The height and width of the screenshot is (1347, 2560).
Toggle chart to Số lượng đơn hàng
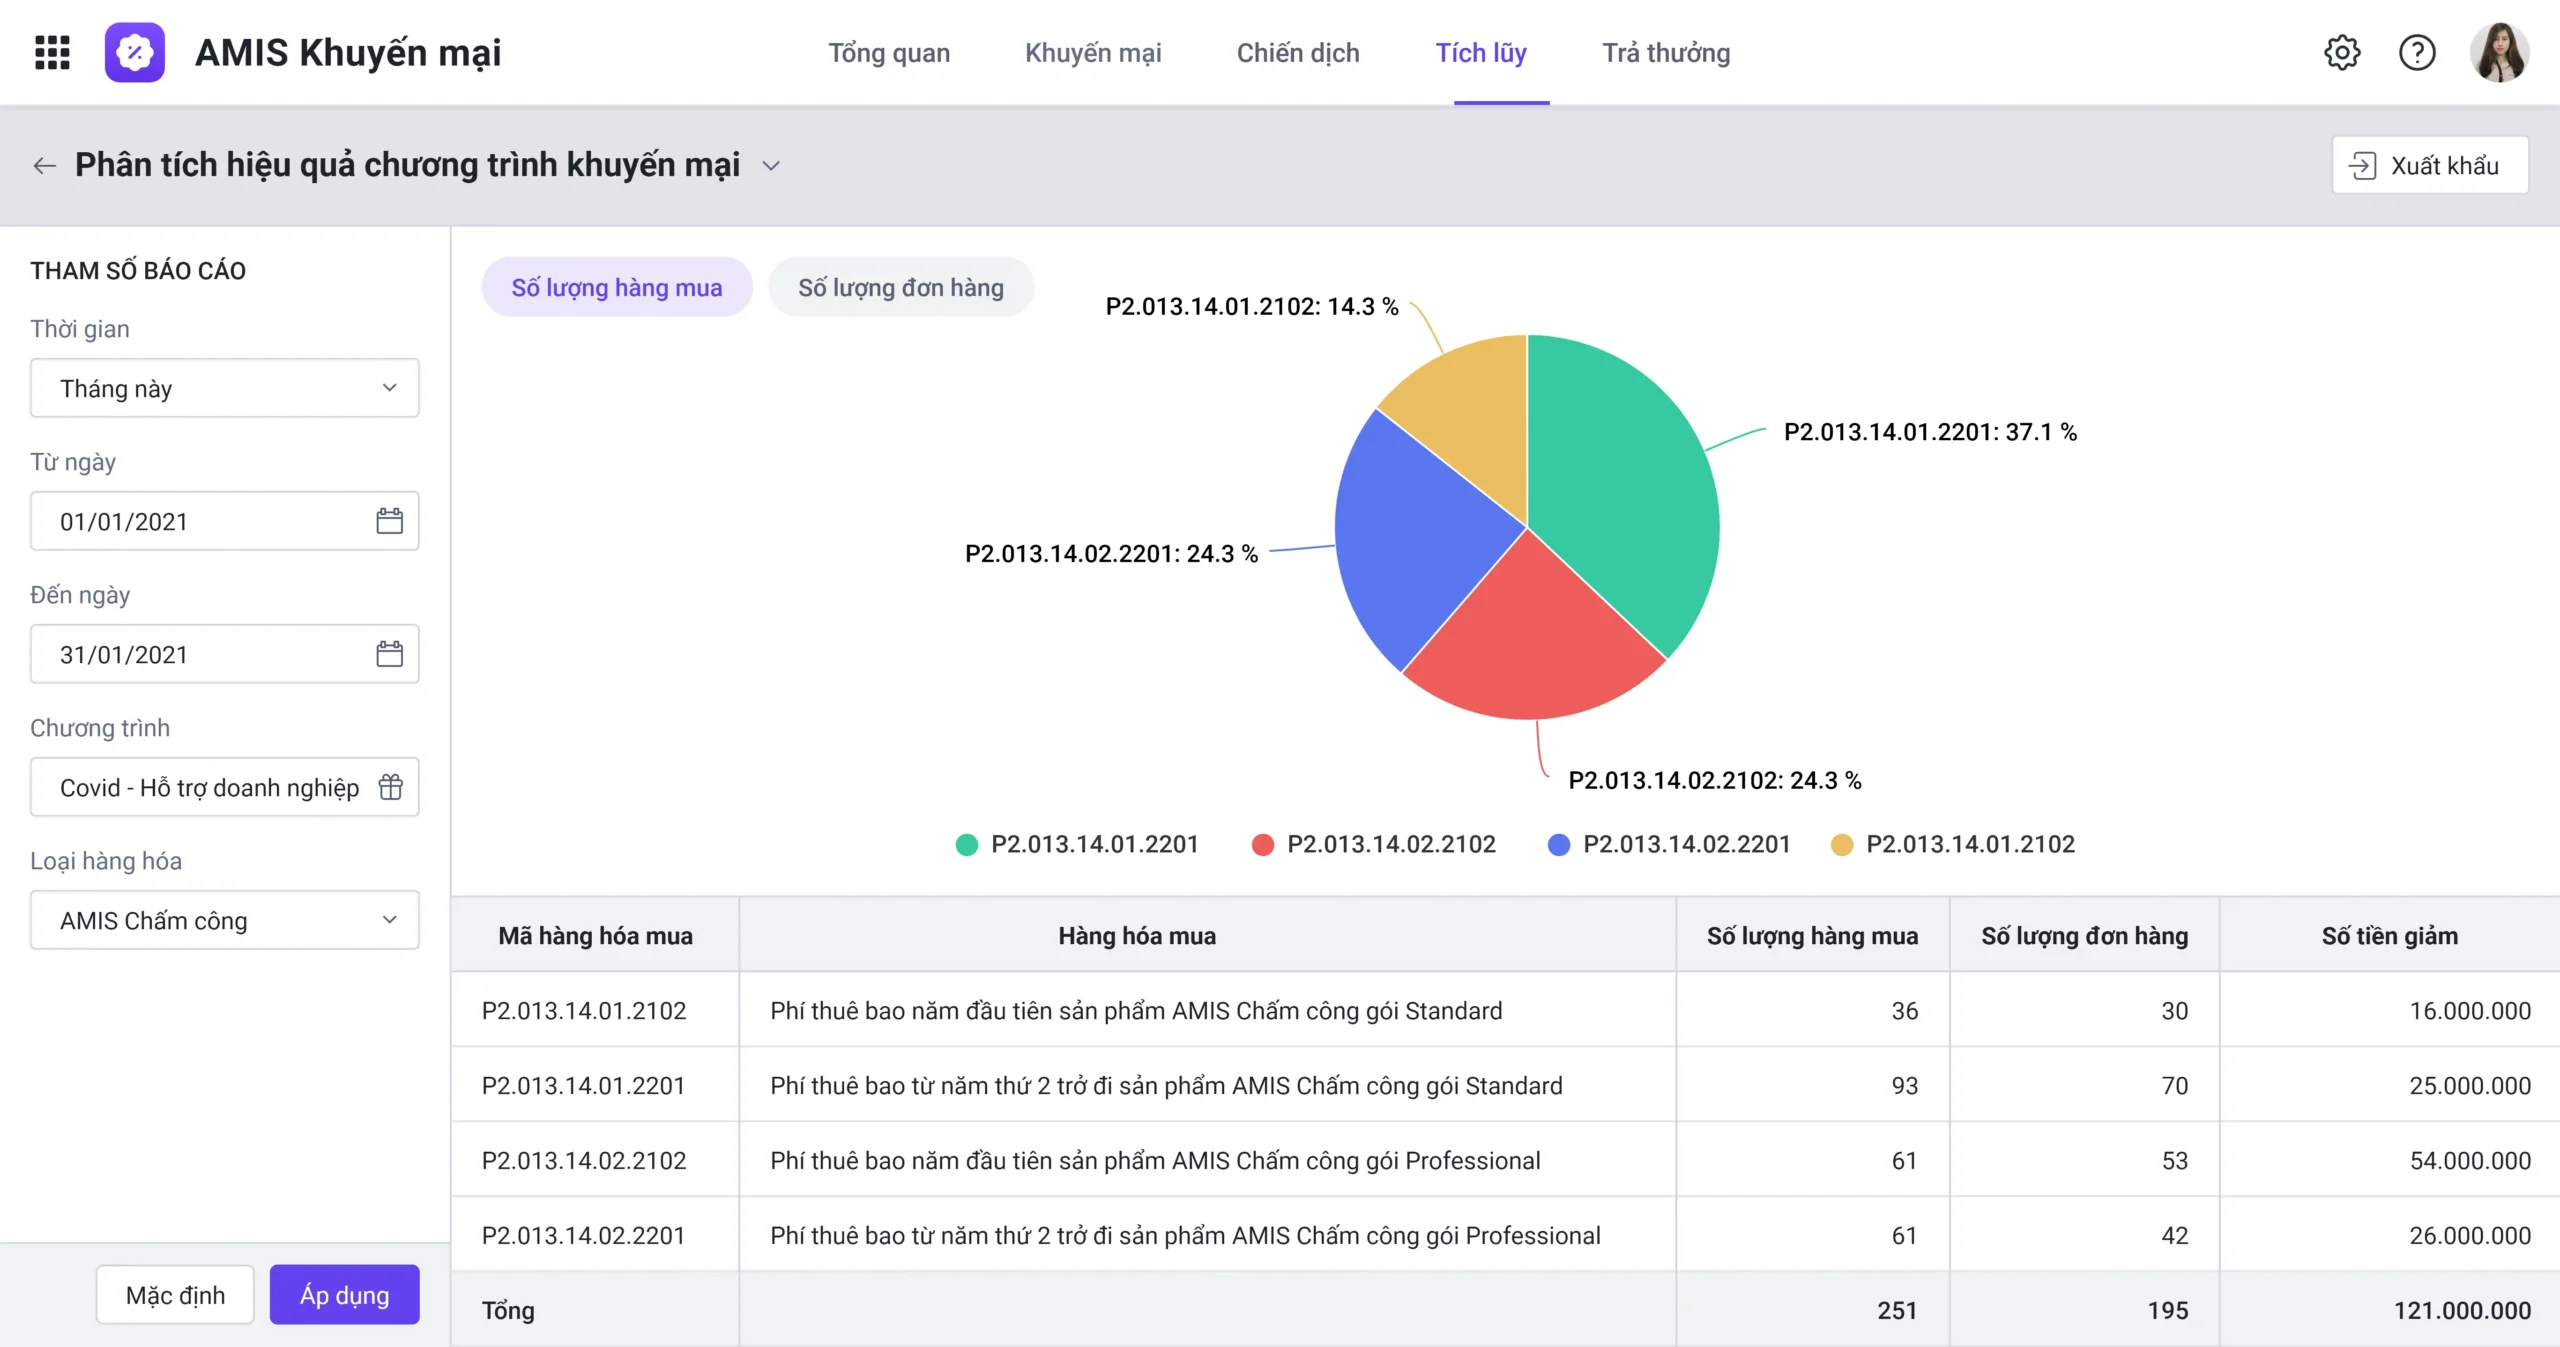[900, 287]
